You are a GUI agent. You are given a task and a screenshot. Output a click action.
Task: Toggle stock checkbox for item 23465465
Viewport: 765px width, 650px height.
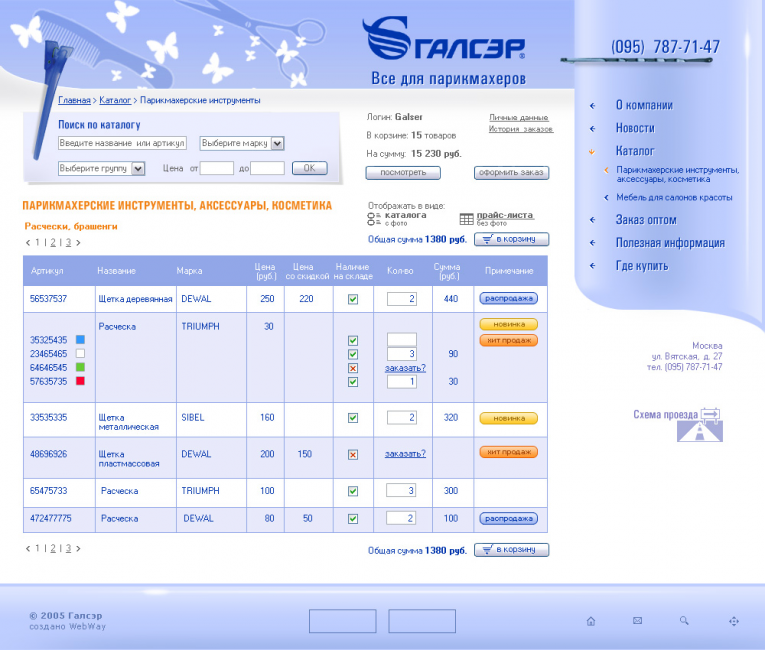(353, 354)
